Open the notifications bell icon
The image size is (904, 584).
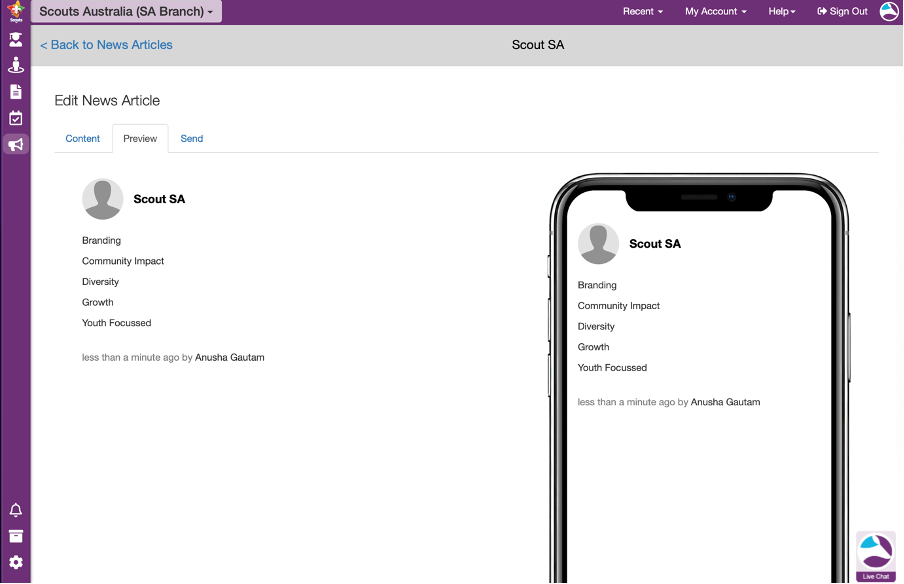pyautogui.click(x=15, y=510)
